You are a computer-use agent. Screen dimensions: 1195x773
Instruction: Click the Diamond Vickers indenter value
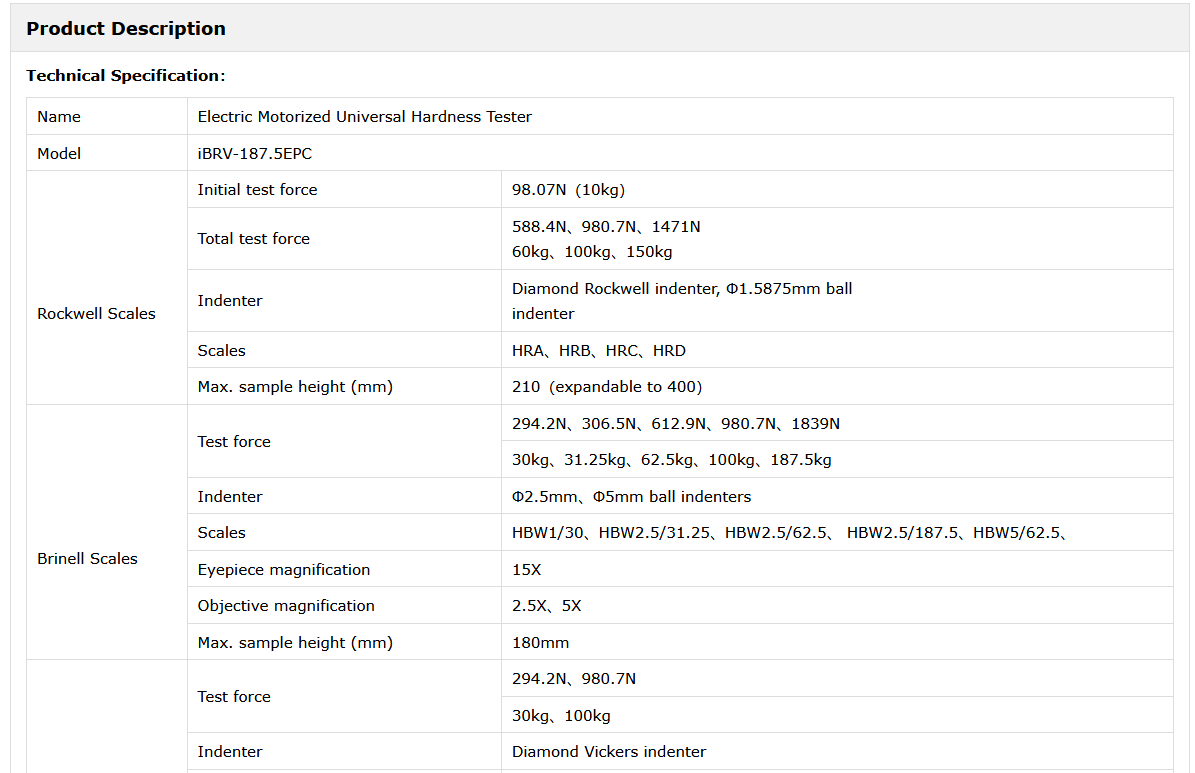pos(608,752)
